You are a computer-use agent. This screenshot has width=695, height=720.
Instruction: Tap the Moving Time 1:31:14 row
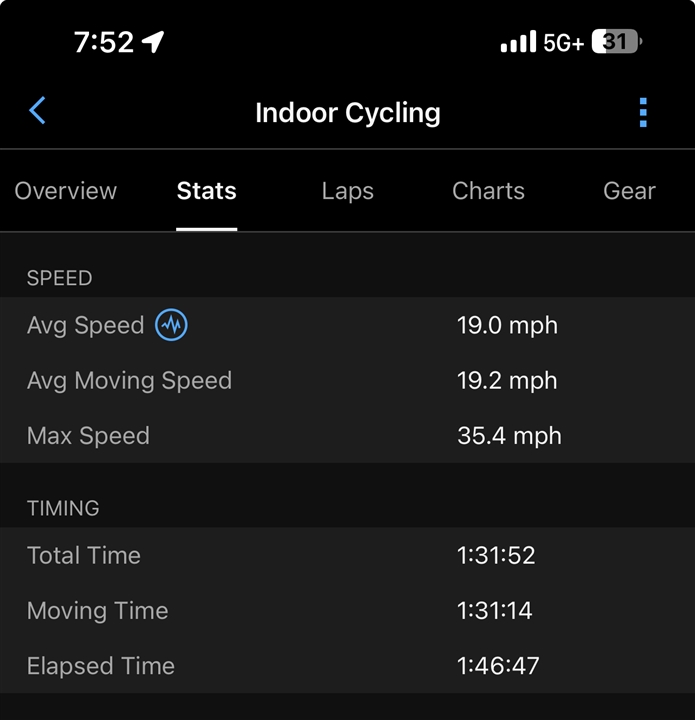point(348,610)
